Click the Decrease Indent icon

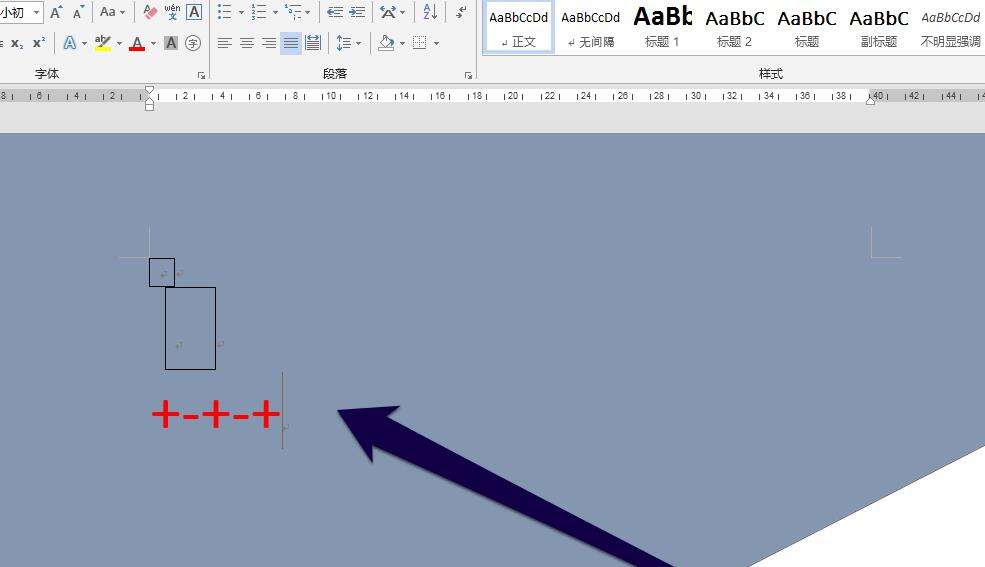click(335, 12)
